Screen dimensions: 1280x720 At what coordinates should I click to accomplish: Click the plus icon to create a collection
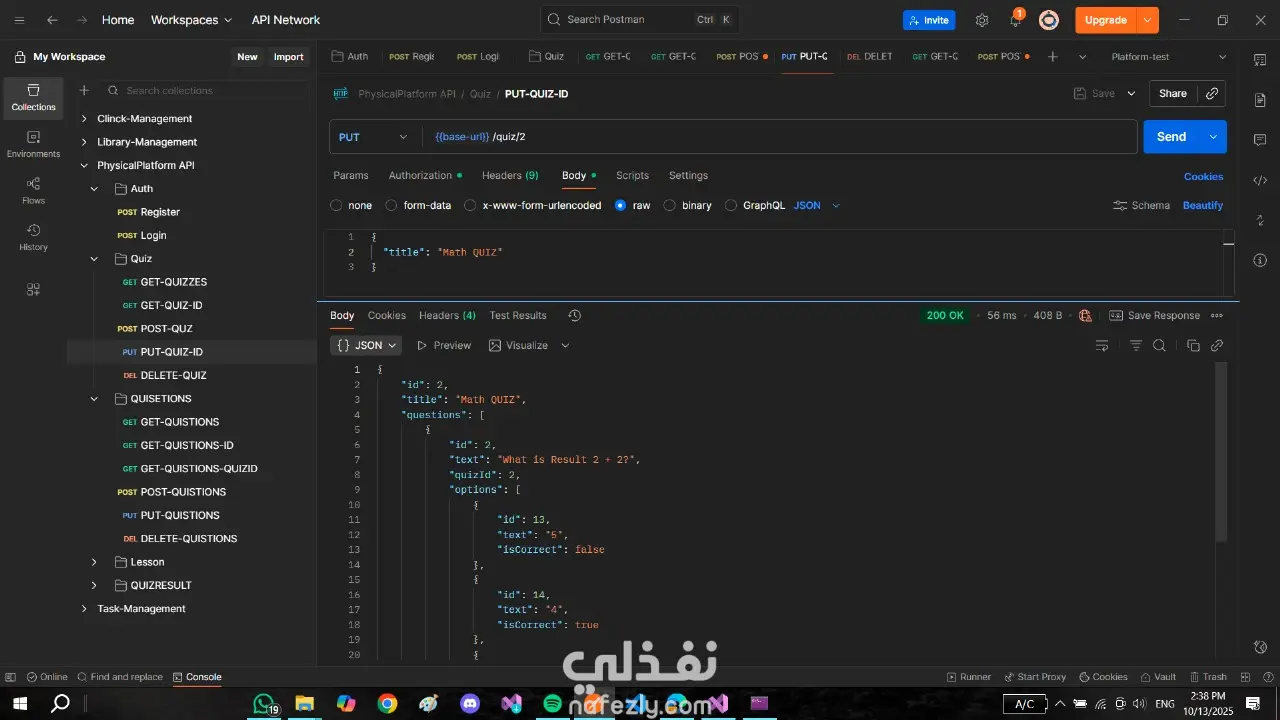(84, 90)
